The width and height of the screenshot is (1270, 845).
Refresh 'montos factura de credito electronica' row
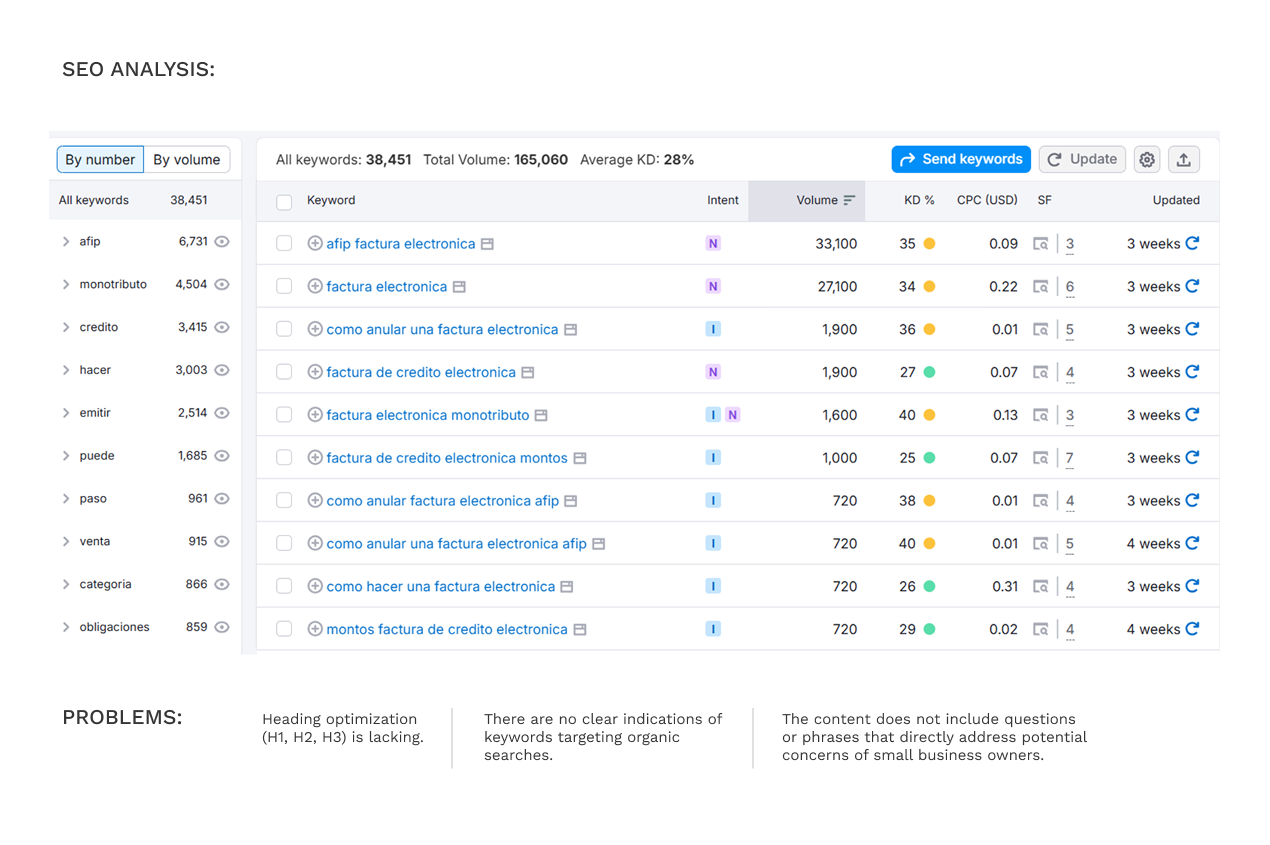click(1192, 629)
